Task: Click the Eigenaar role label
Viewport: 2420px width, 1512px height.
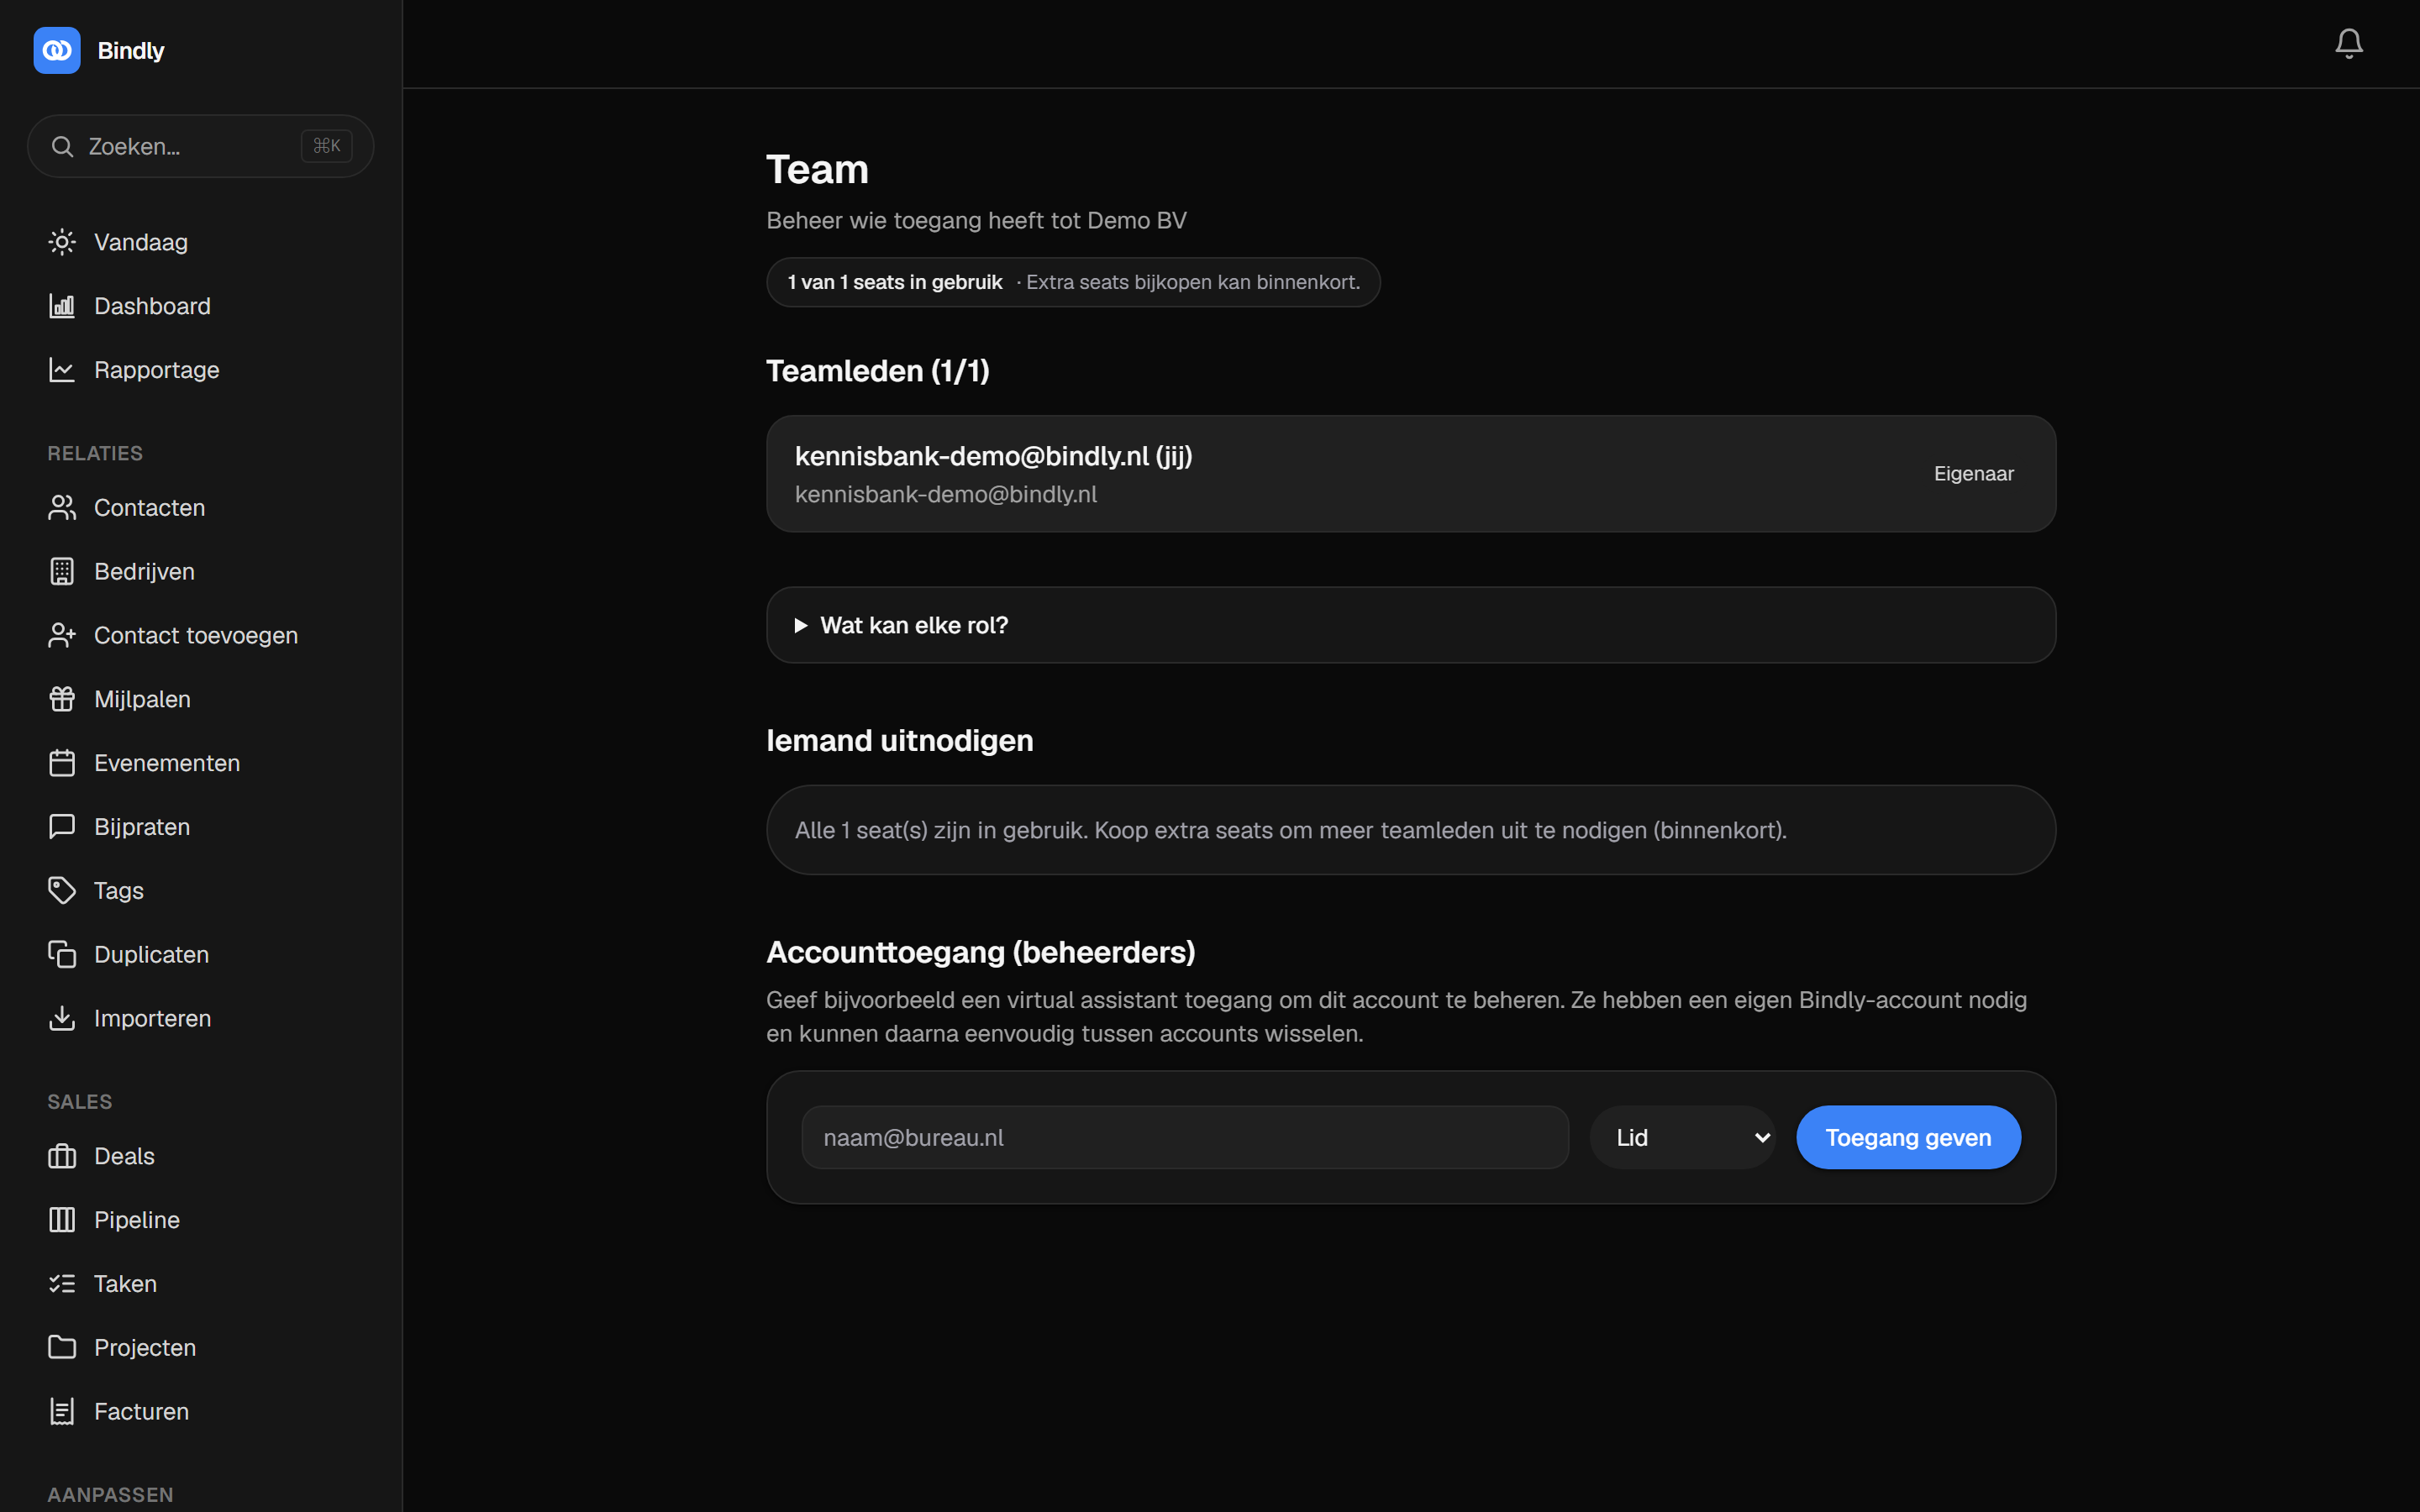Action: pyautogui.click(x=1973, y=474)
